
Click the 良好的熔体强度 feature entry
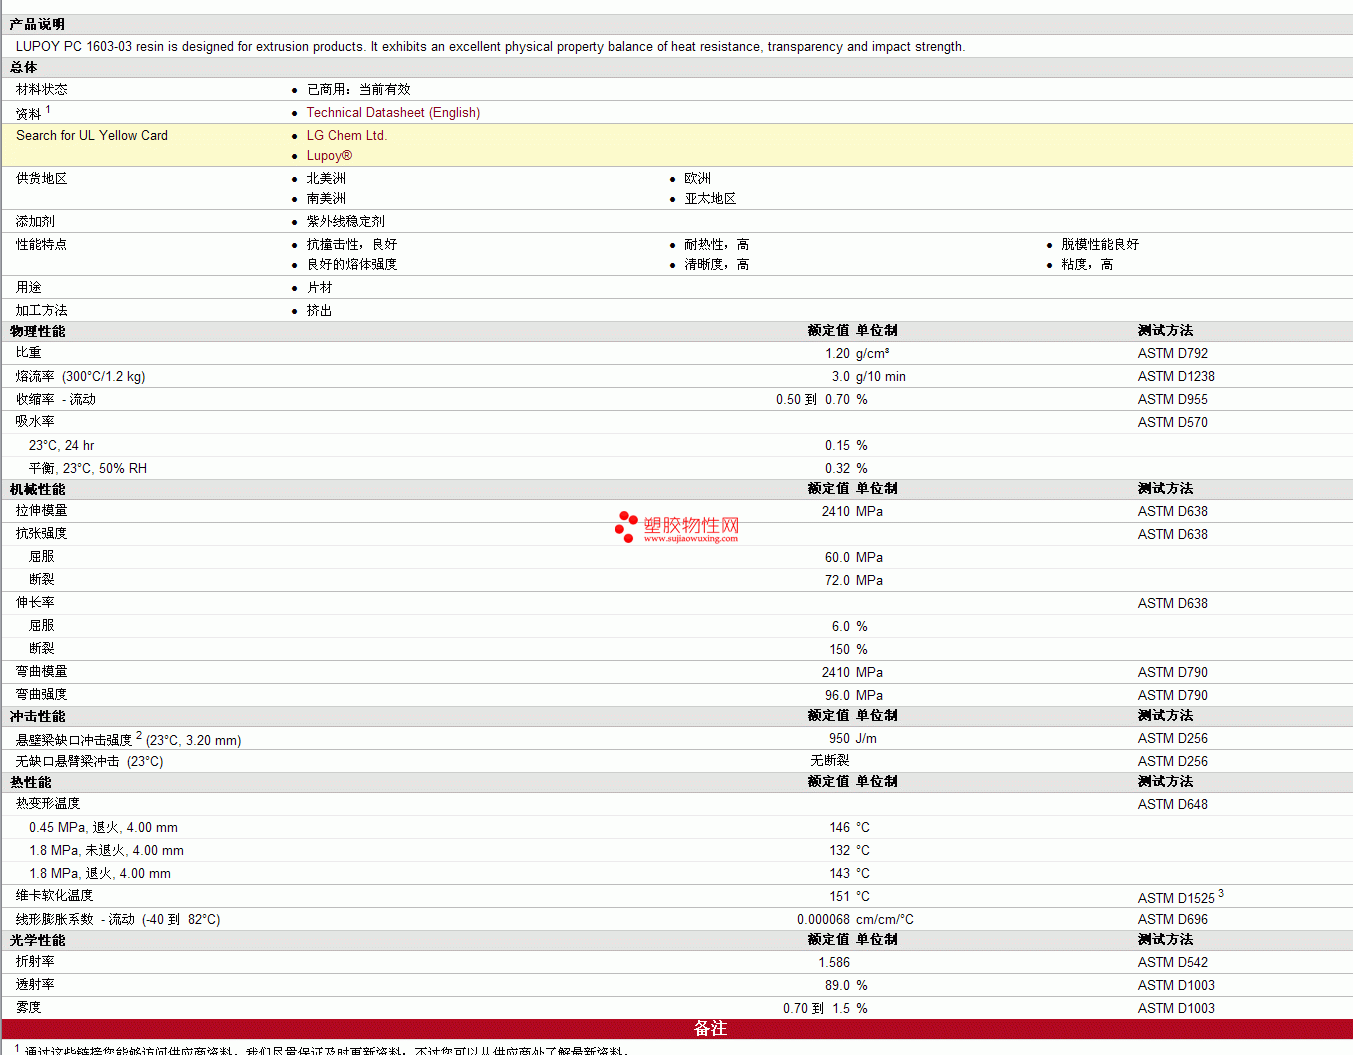[352, 265]
